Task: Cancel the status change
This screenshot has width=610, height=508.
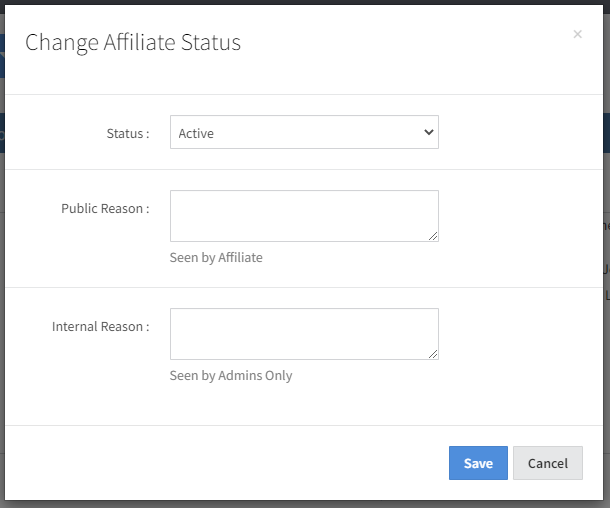Action: tap(547, 463)
